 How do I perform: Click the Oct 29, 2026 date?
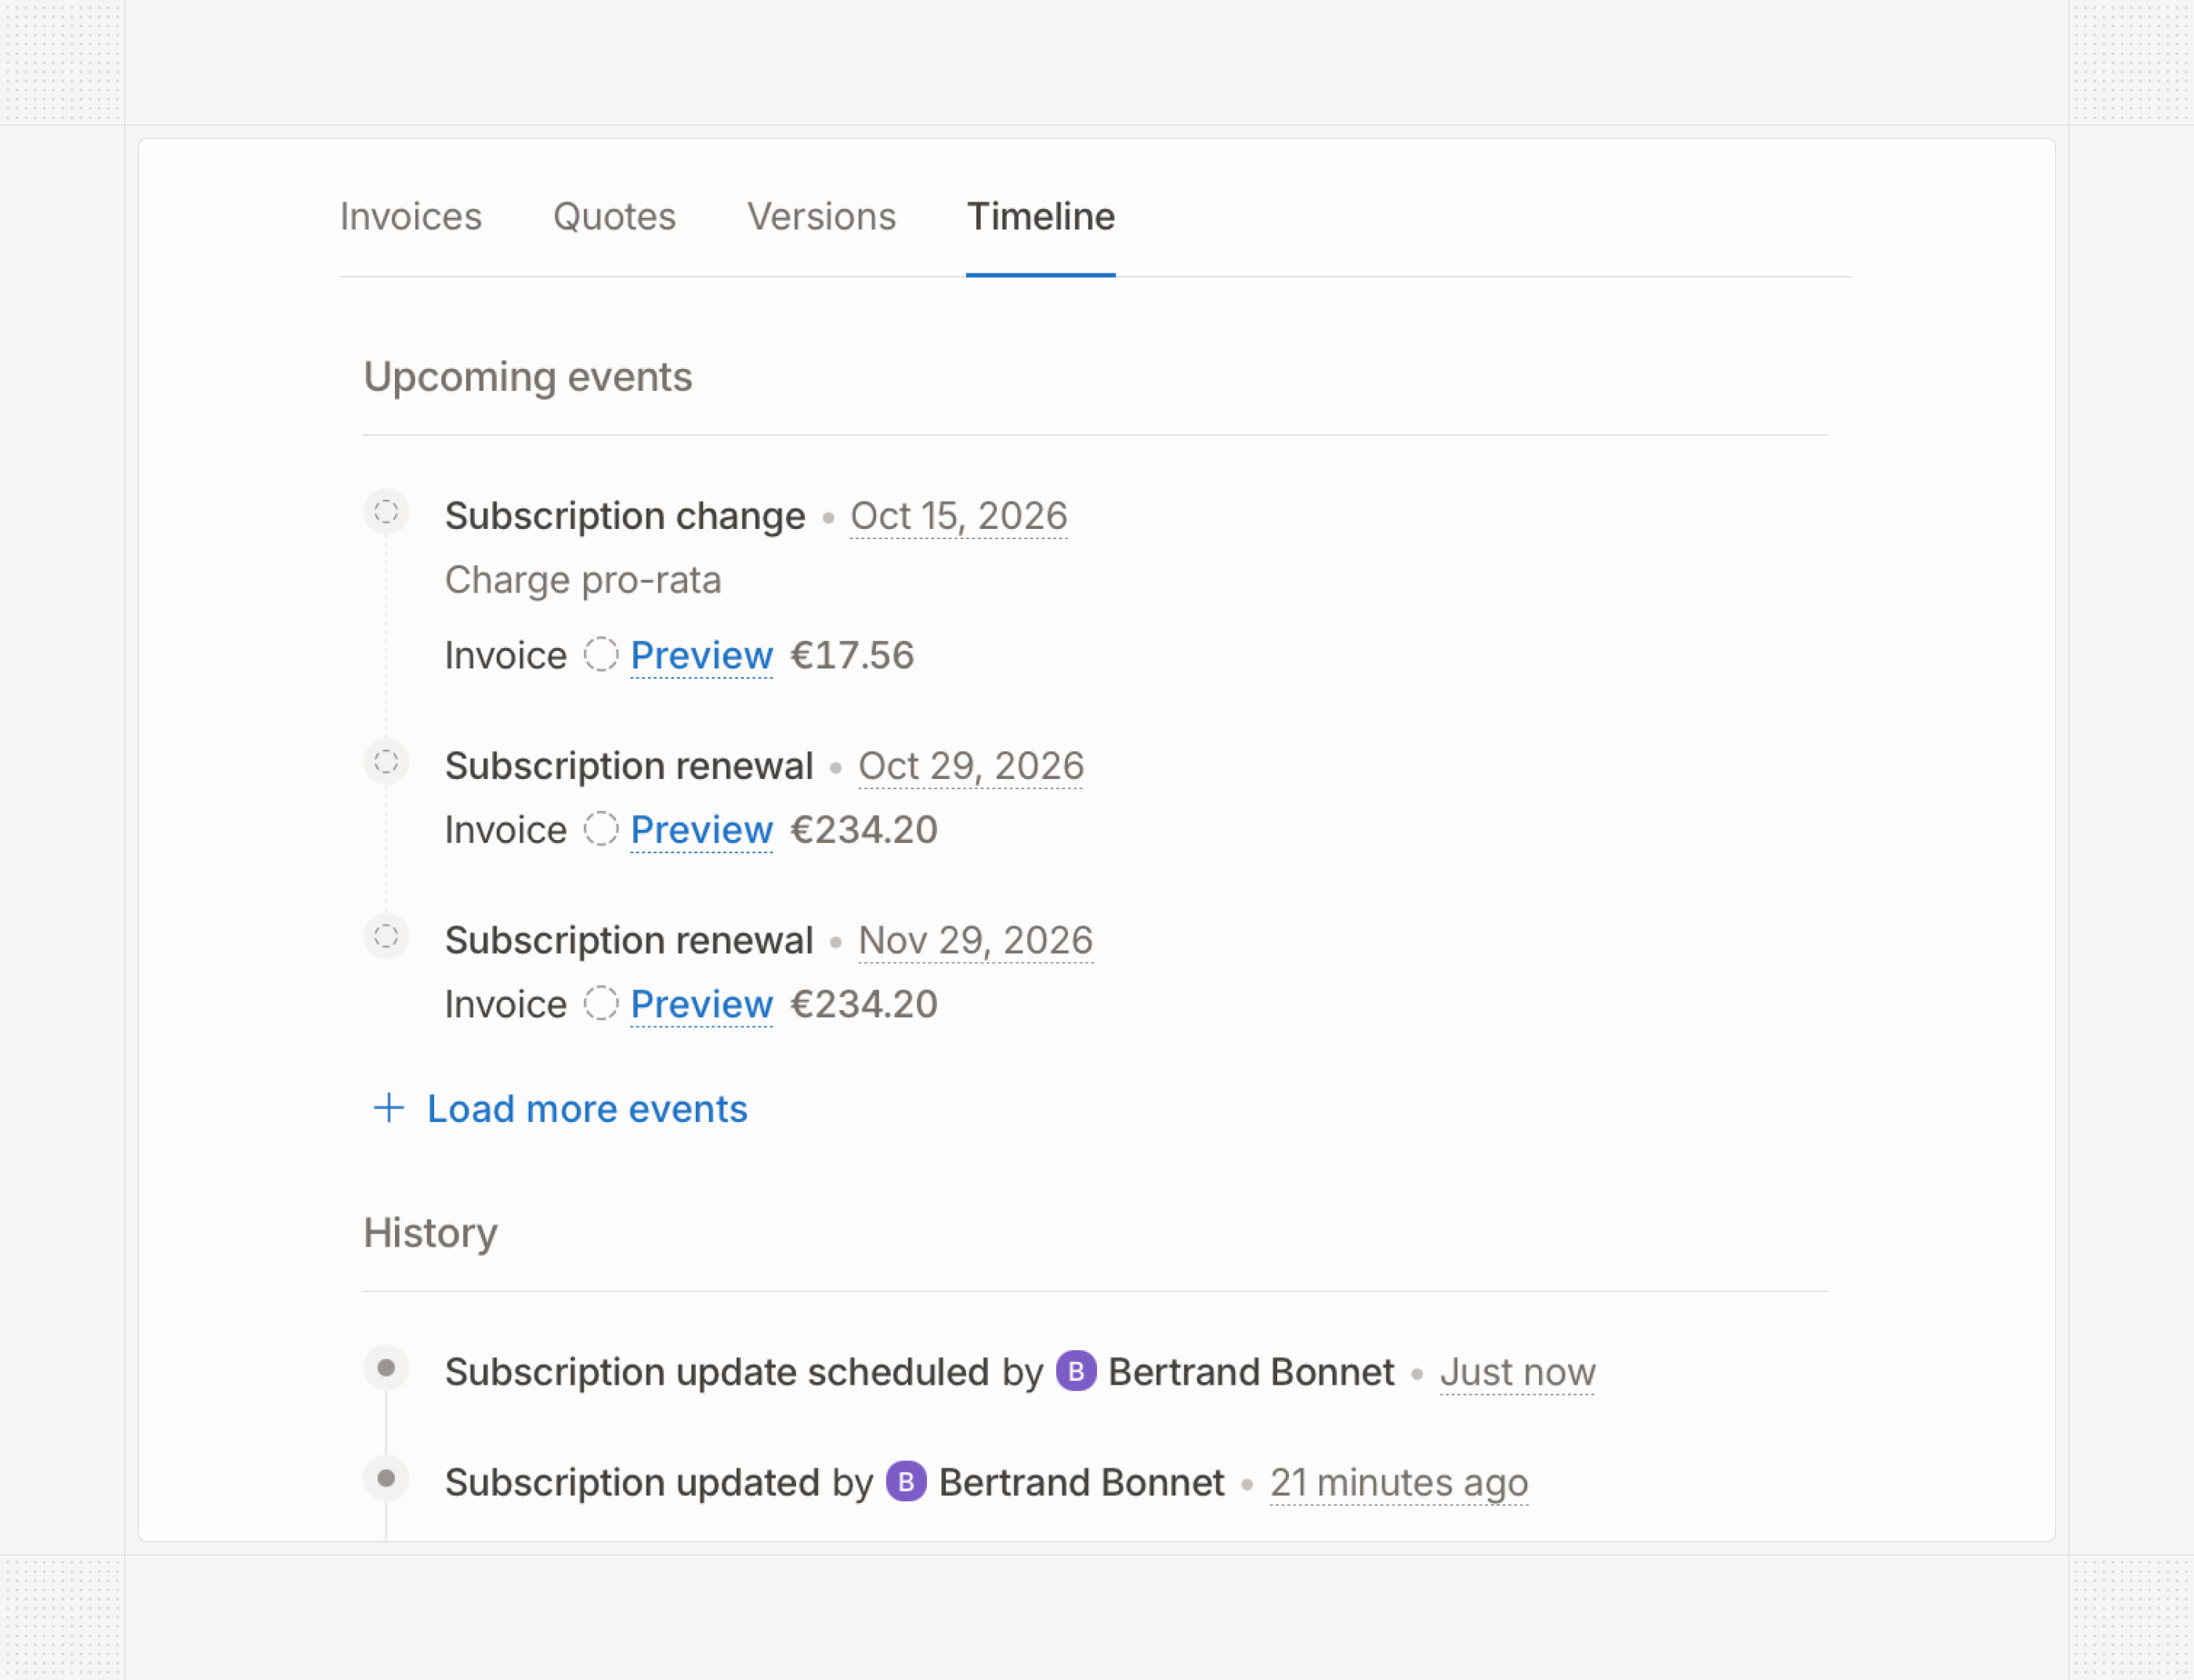pyautogui.click(x=971, y=766)
